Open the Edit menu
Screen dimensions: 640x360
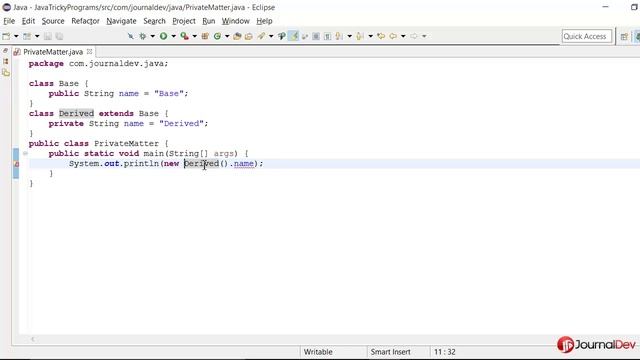point(28,21)
